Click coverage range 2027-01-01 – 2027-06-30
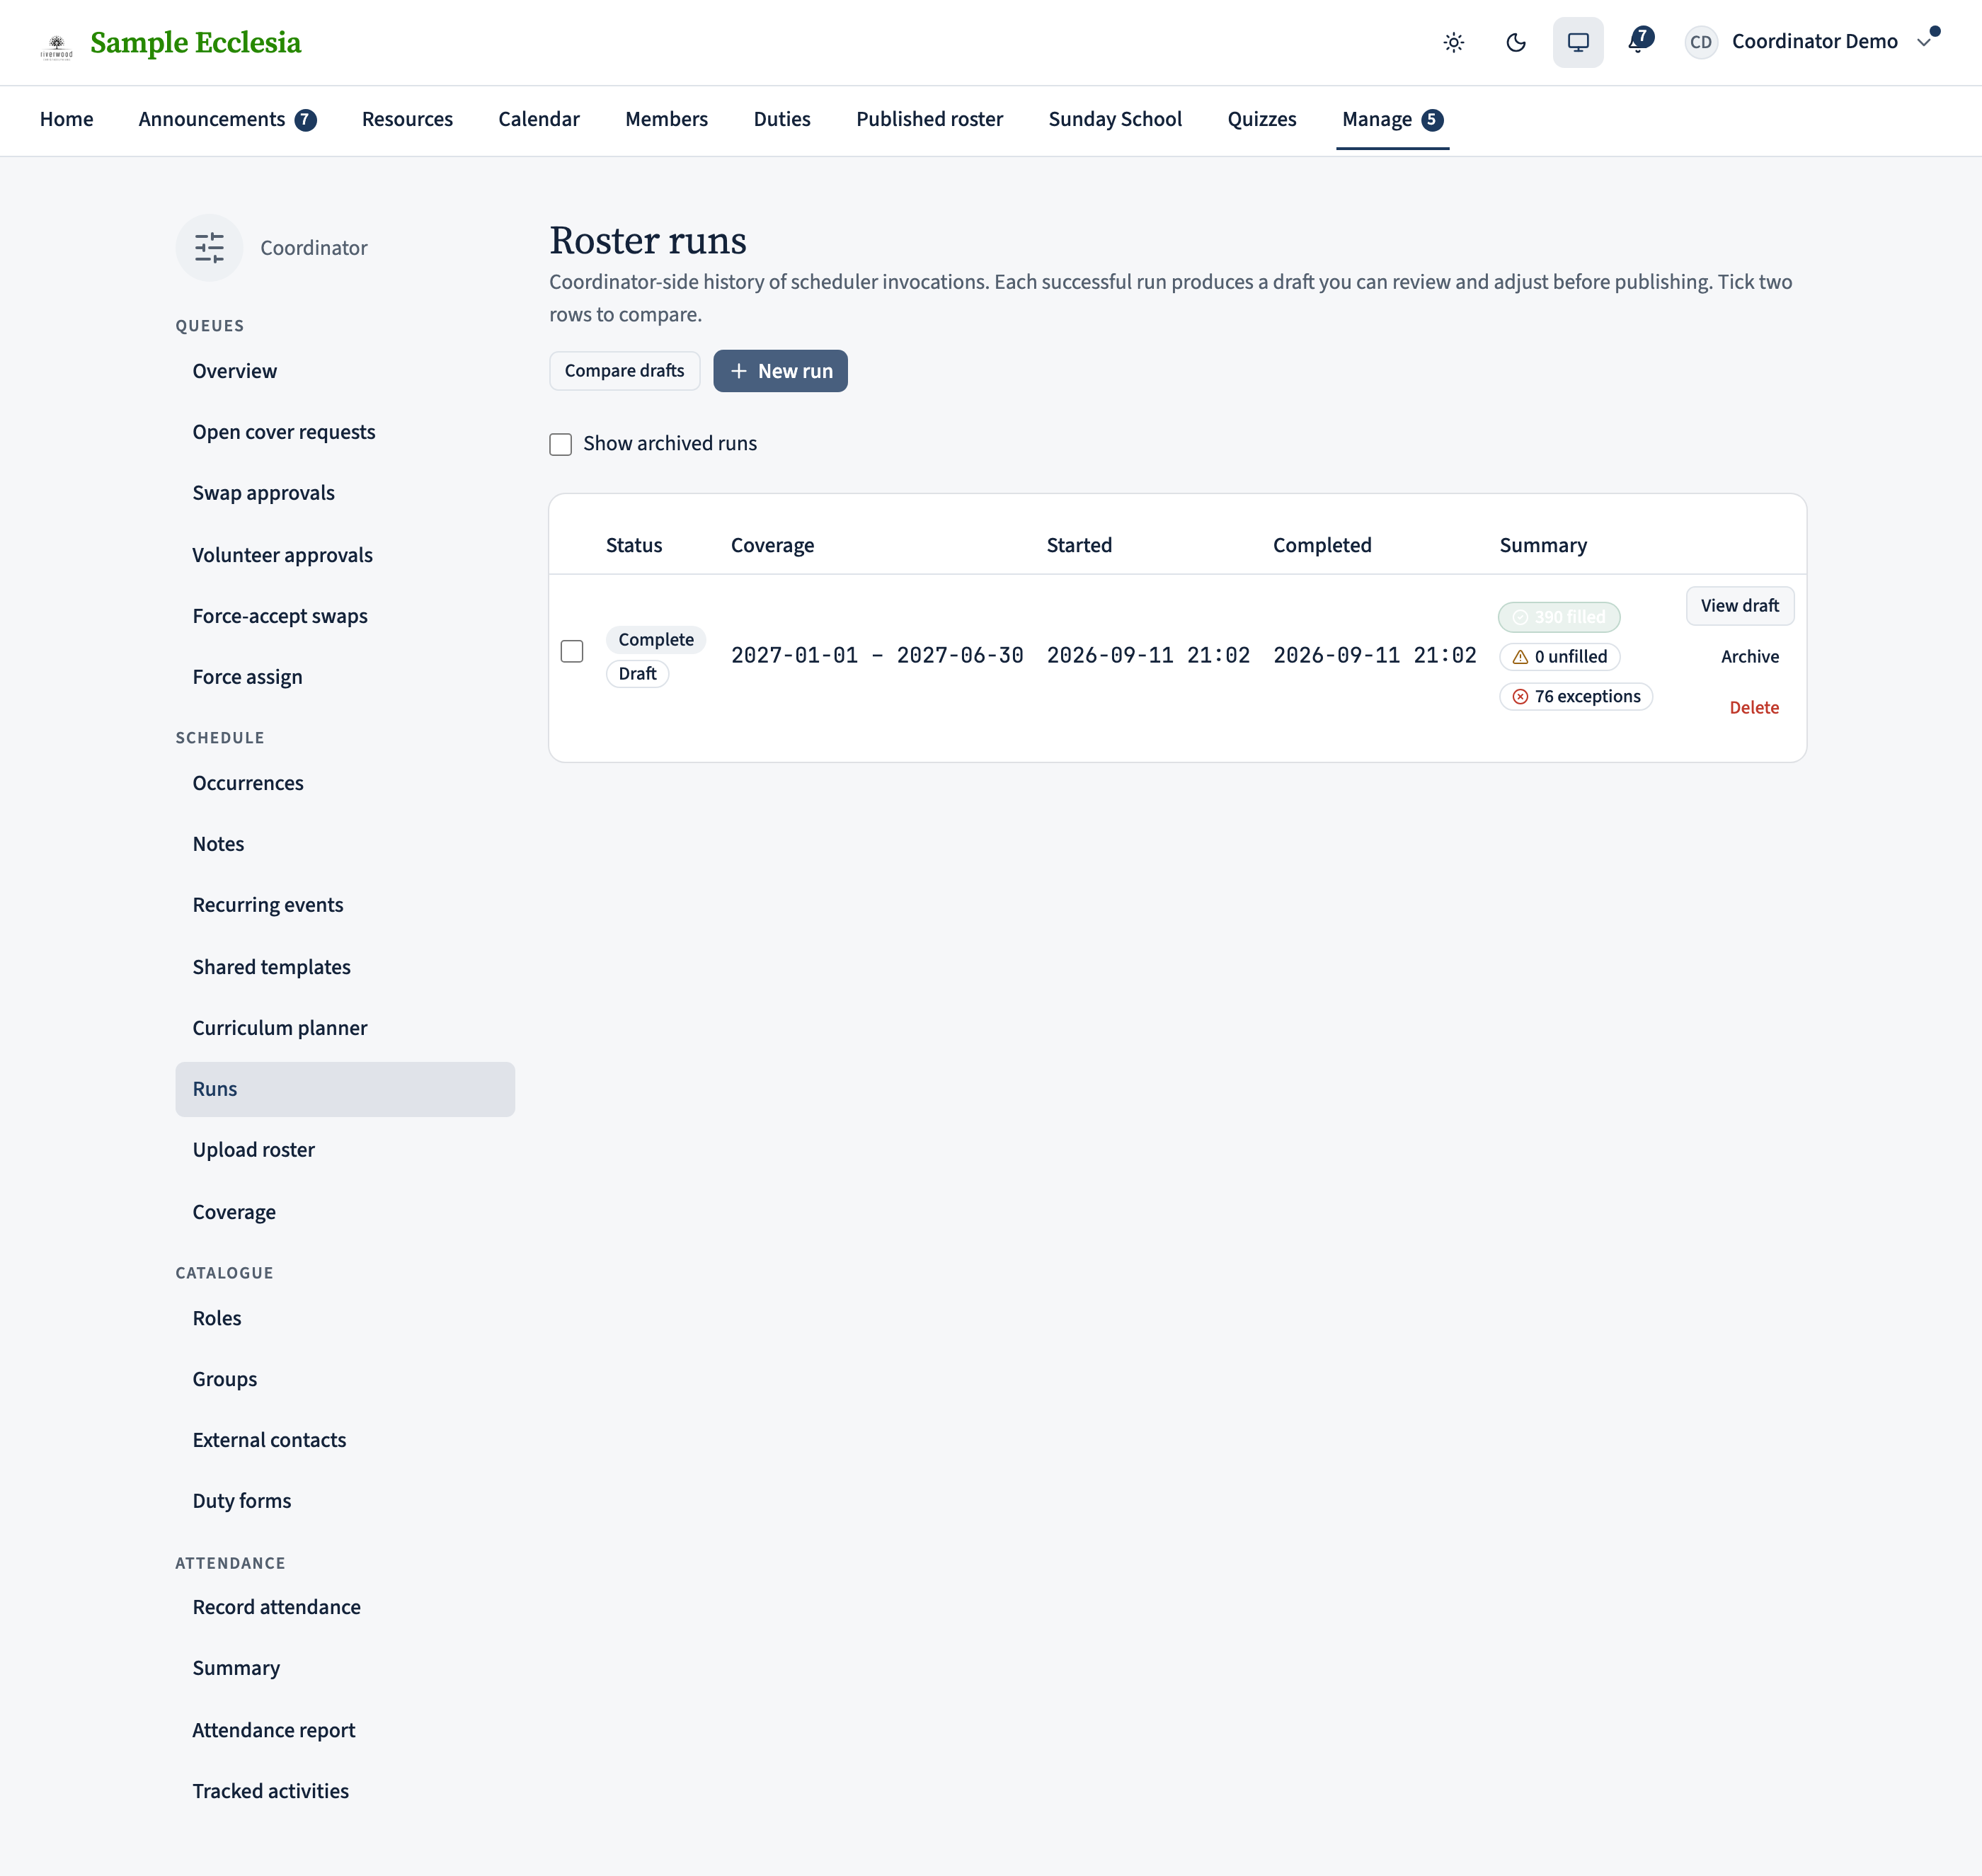 click(877, 655)
